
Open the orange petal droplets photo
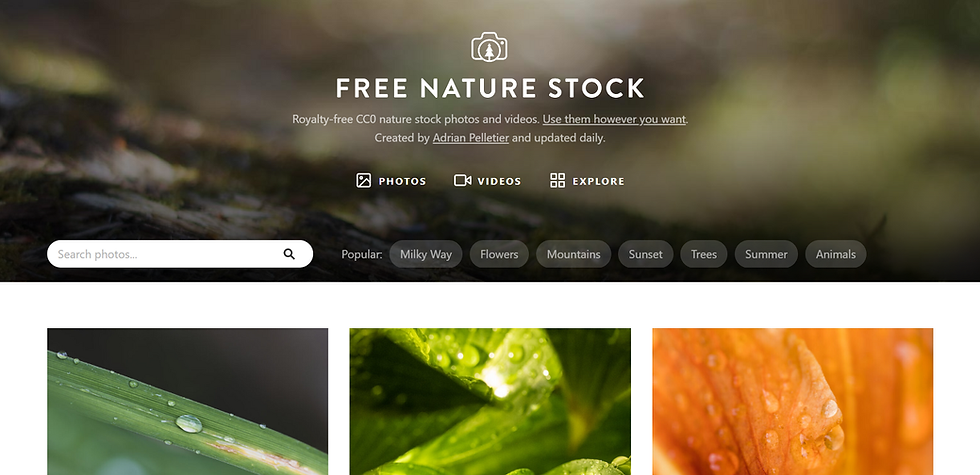click(x=792, y=401)
